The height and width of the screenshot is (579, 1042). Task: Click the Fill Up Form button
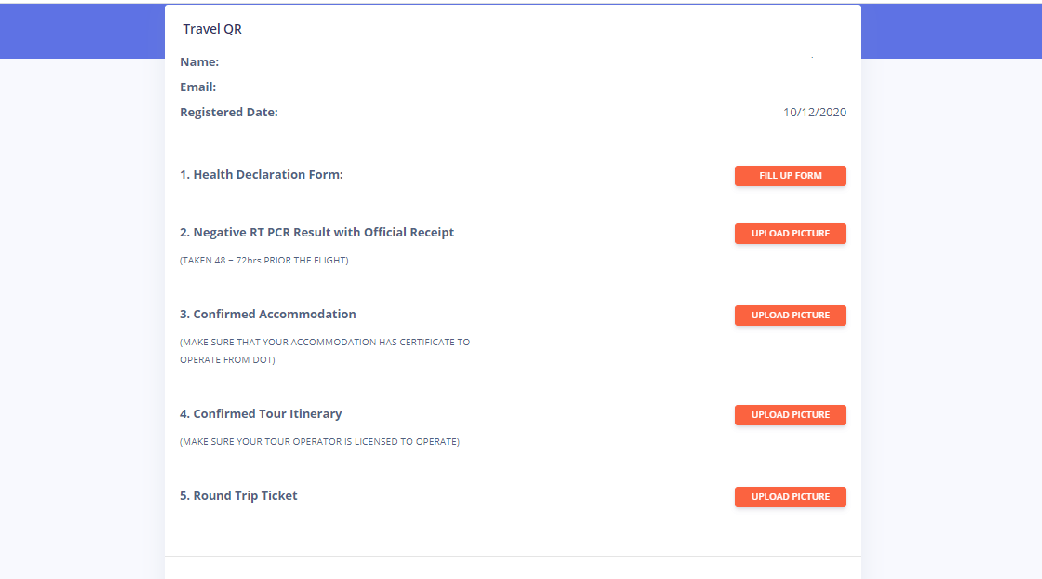click(x=790, y=176)
